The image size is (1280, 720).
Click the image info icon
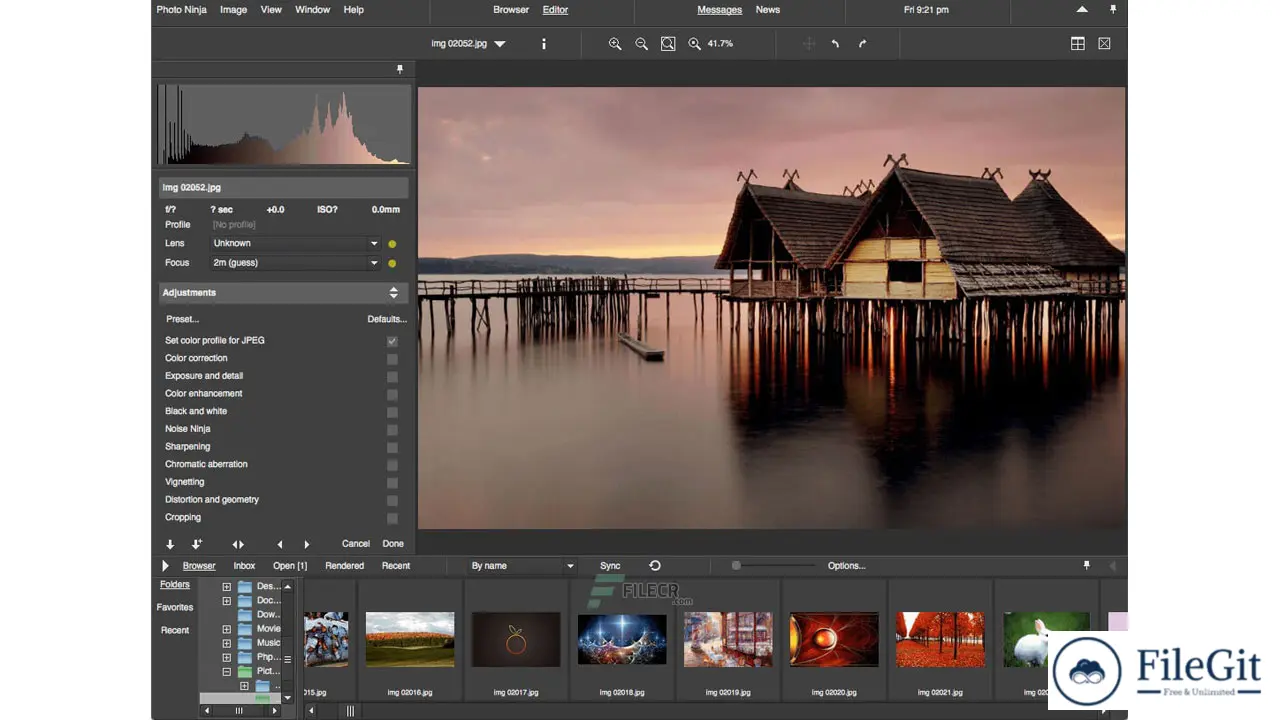(x=544, y=44)
